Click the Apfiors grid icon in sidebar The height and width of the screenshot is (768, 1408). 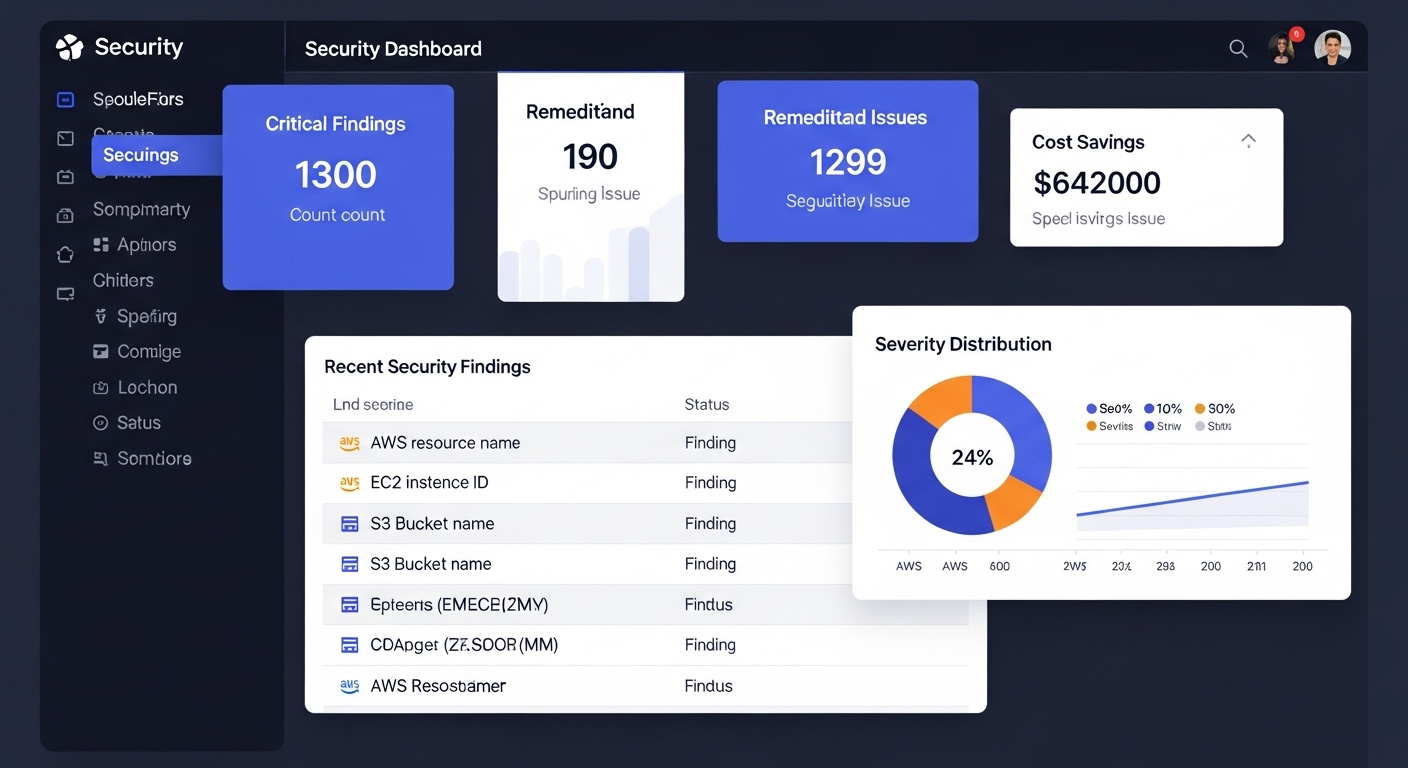click(100, 245)
